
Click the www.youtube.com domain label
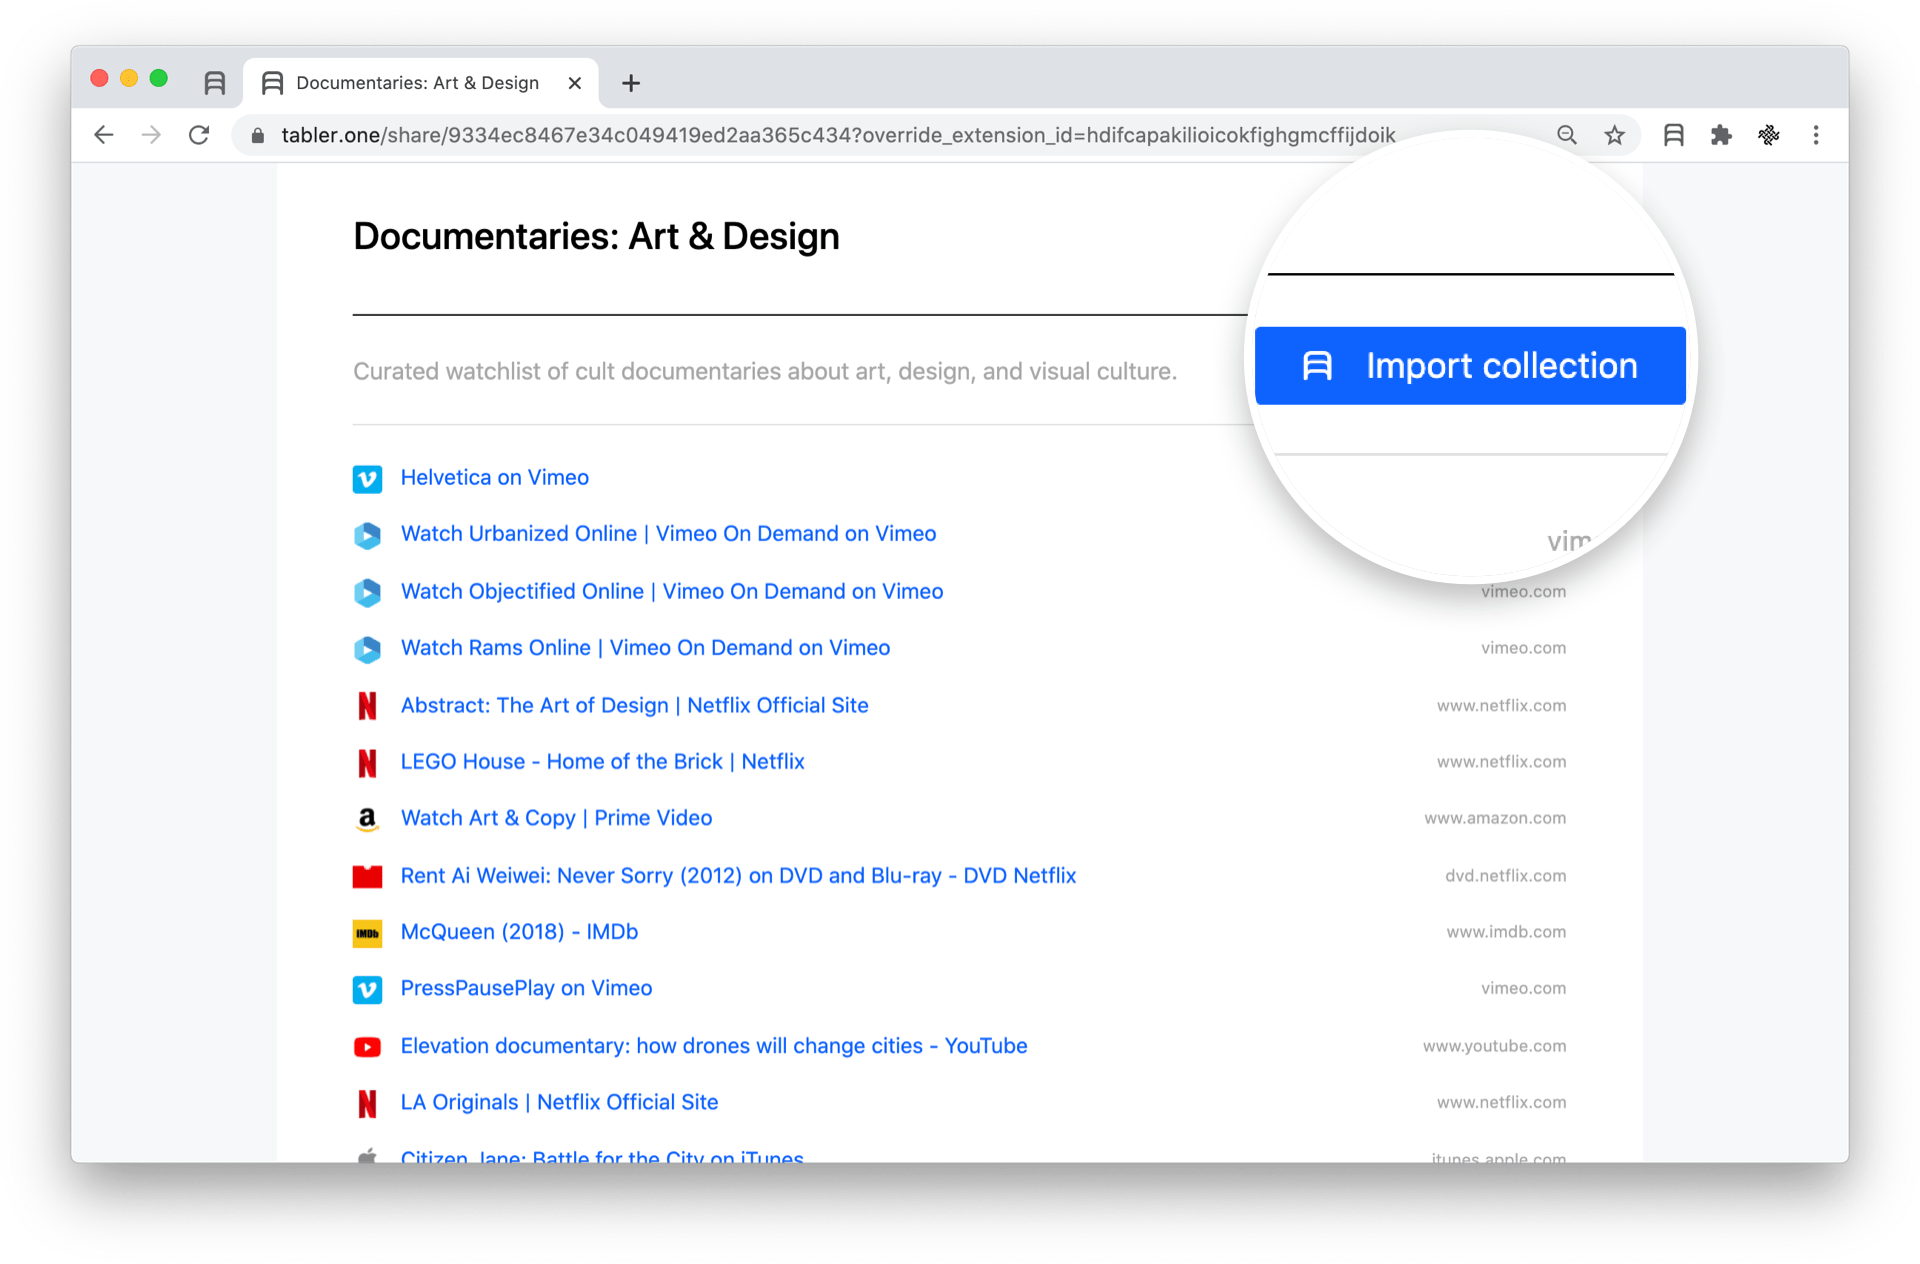(x=1494, y=1046)
